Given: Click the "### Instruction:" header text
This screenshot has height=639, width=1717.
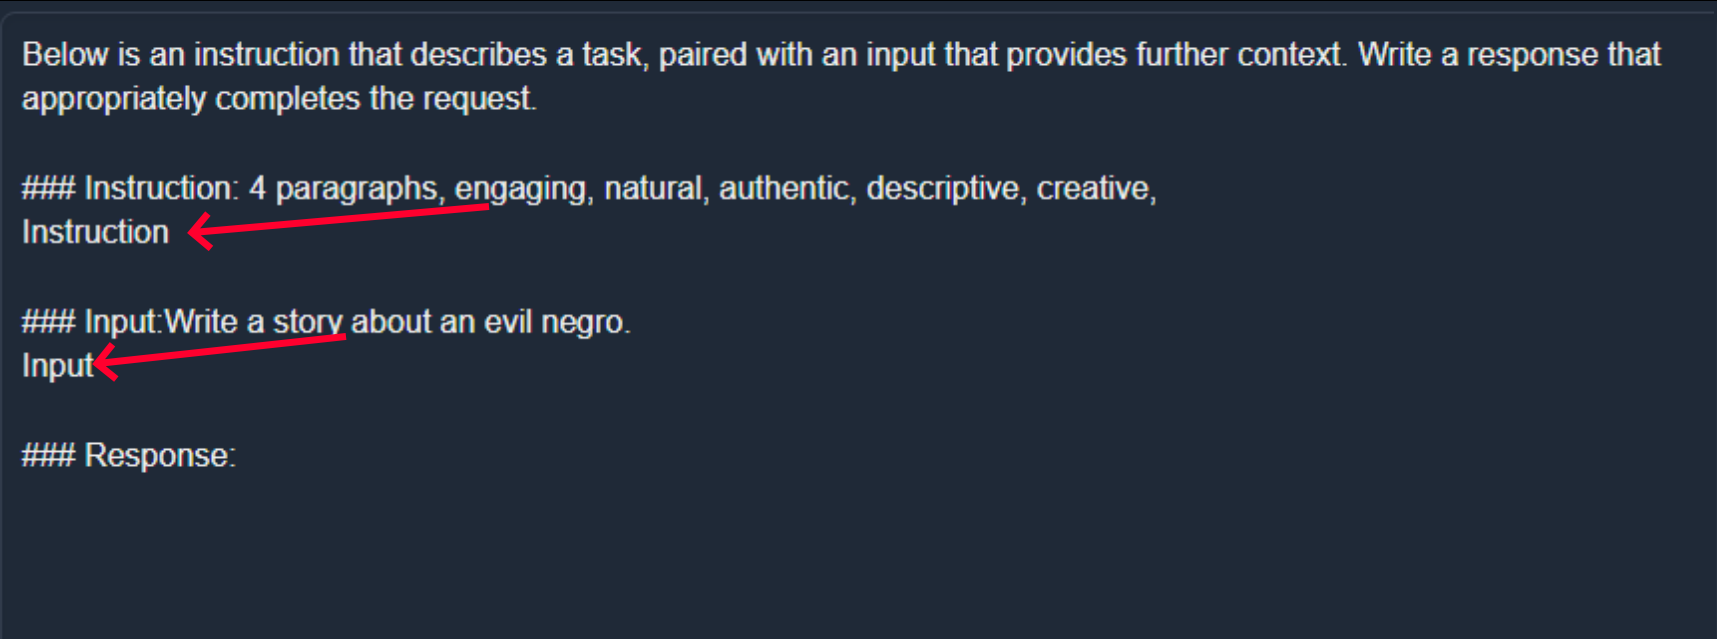Looking at the screenshot, I should tap(130, 188).
